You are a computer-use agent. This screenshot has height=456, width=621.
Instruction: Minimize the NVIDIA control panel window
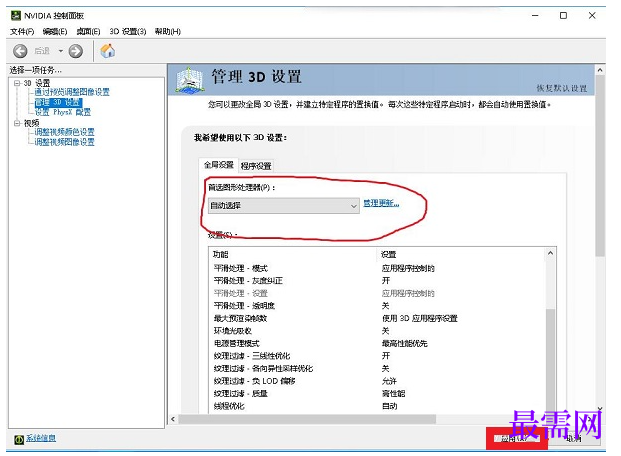535,15
